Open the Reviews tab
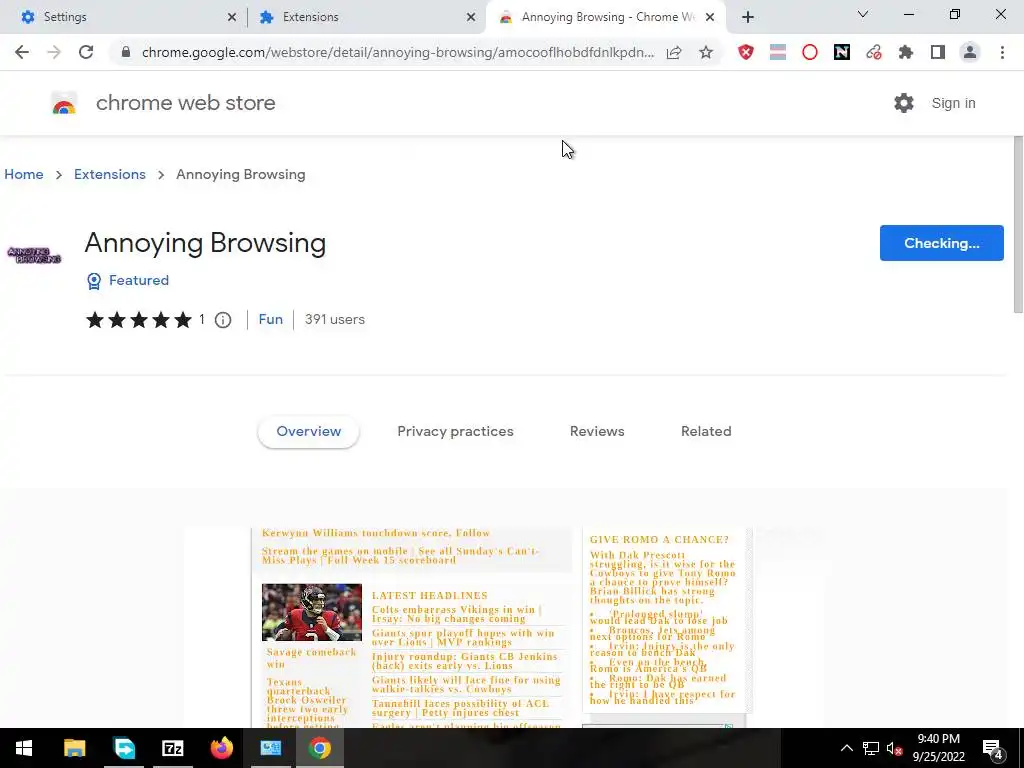 [597, 432]
